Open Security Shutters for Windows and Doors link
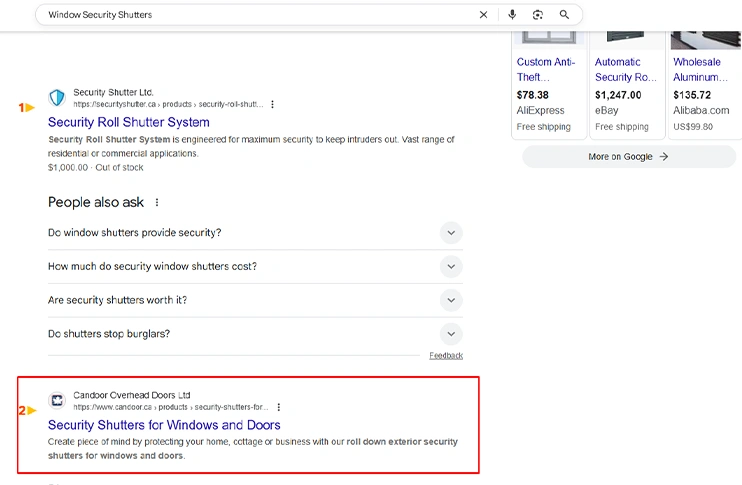Viewport: 742px width, 485px height. coord(164,426)
